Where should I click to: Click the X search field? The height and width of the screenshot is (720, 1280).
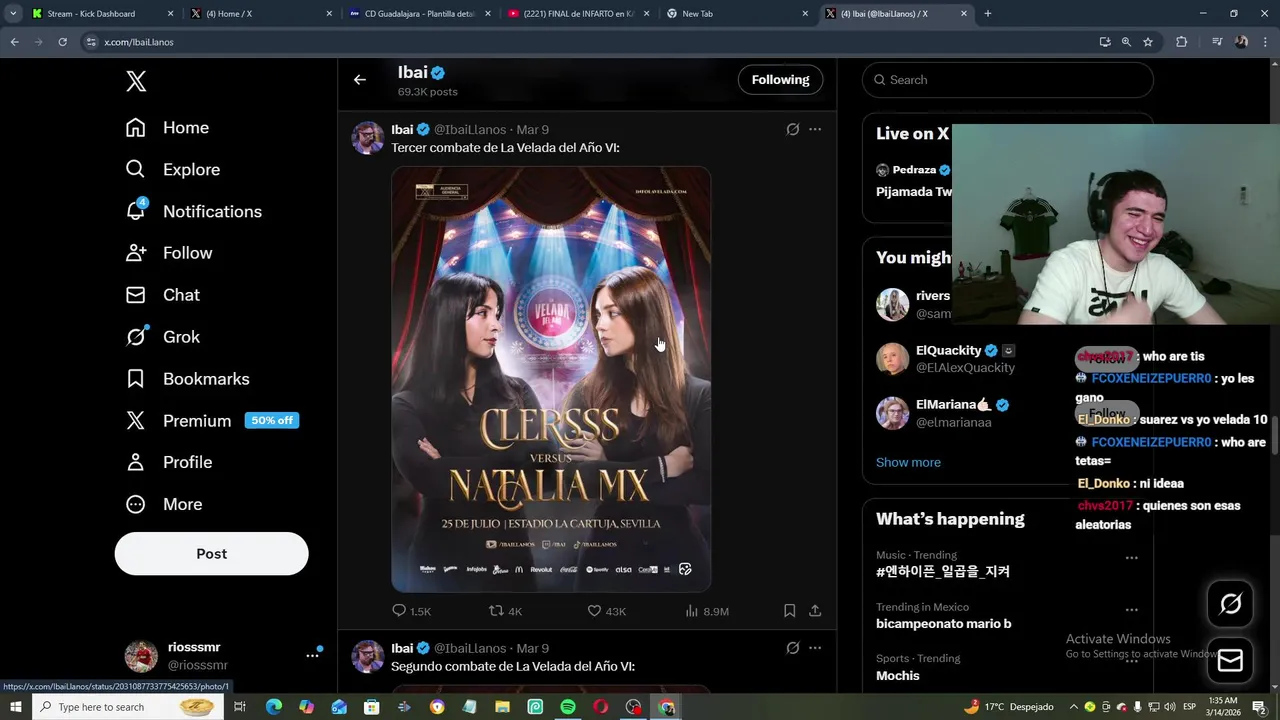point(1008,80)
